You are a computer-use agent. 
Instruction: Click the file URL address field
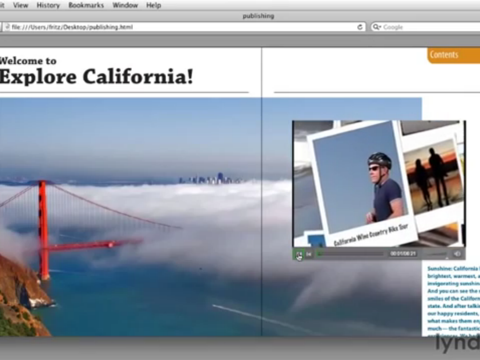point(183,27)
